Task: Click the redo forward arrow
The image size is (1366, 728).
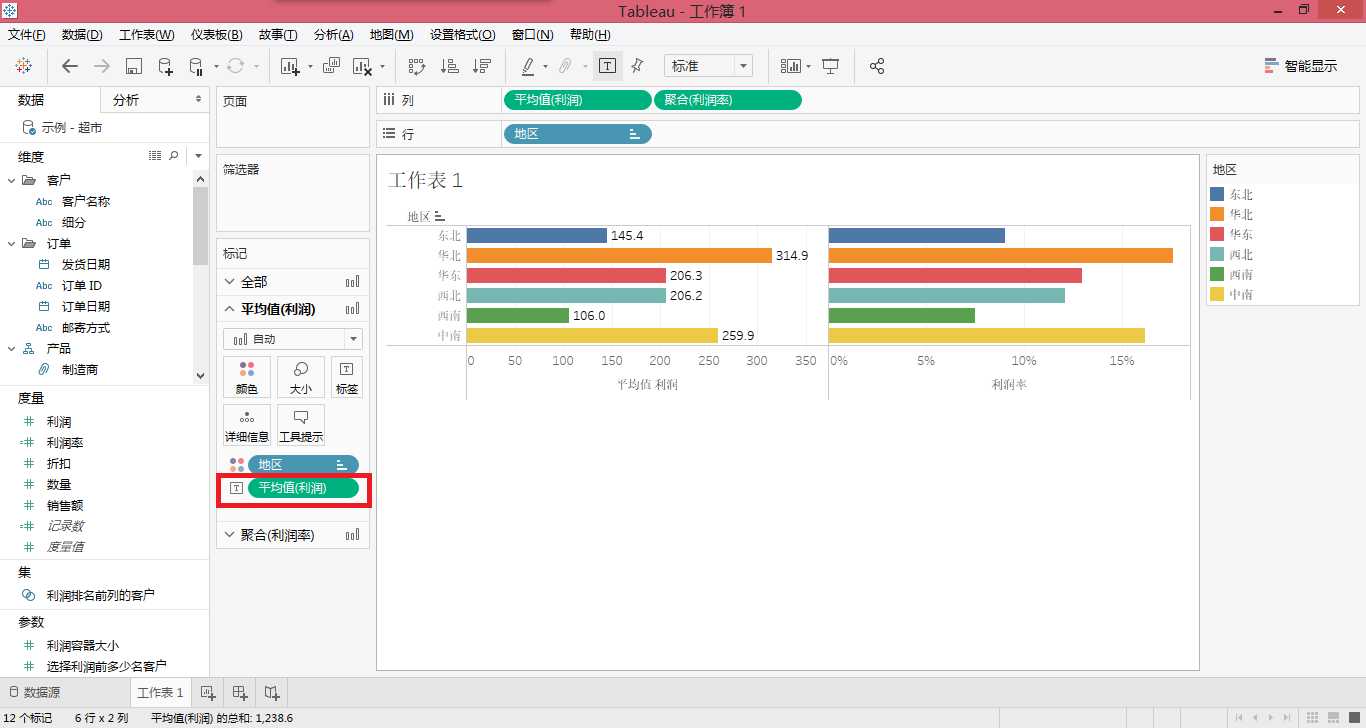Action: tap(101, 66)
